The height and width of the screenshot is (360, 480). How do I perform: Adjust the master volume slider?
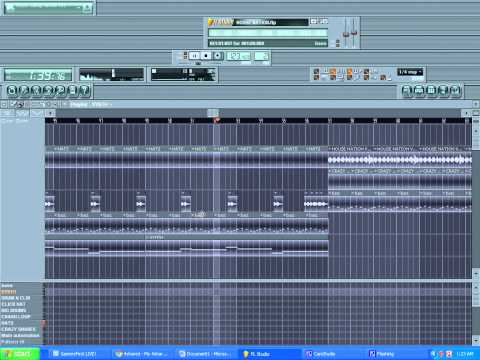point(347,33)
